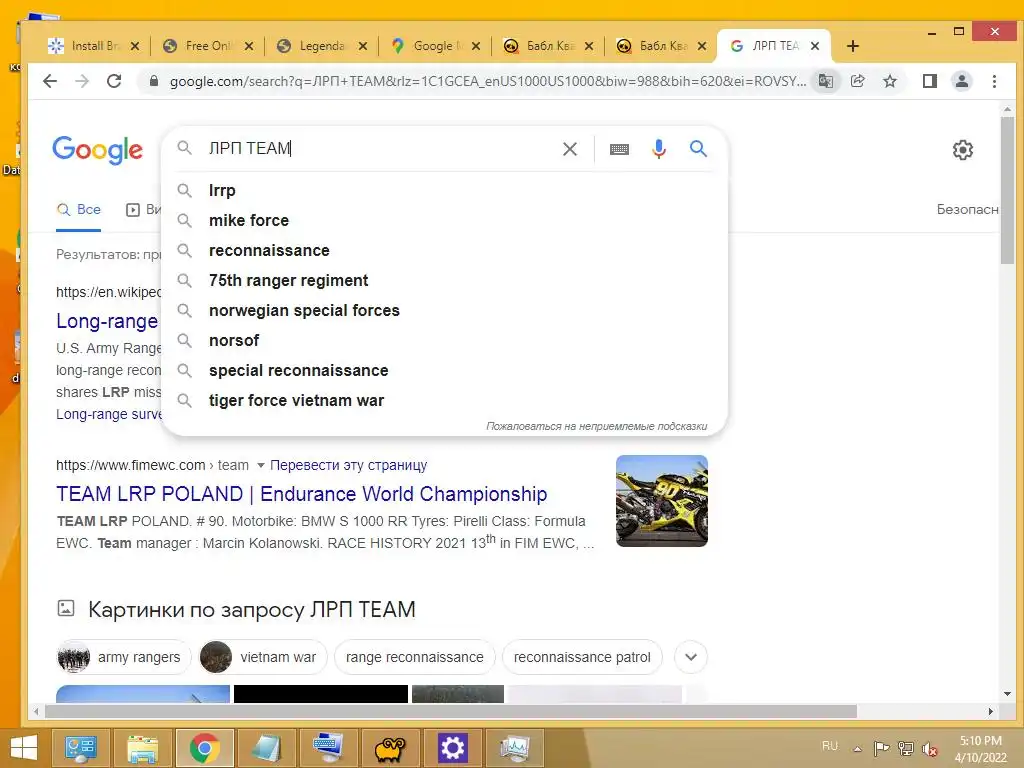Bookmark this page with the star icon
The height and width of the screenshot is (768, 1024).
[889, 81]
